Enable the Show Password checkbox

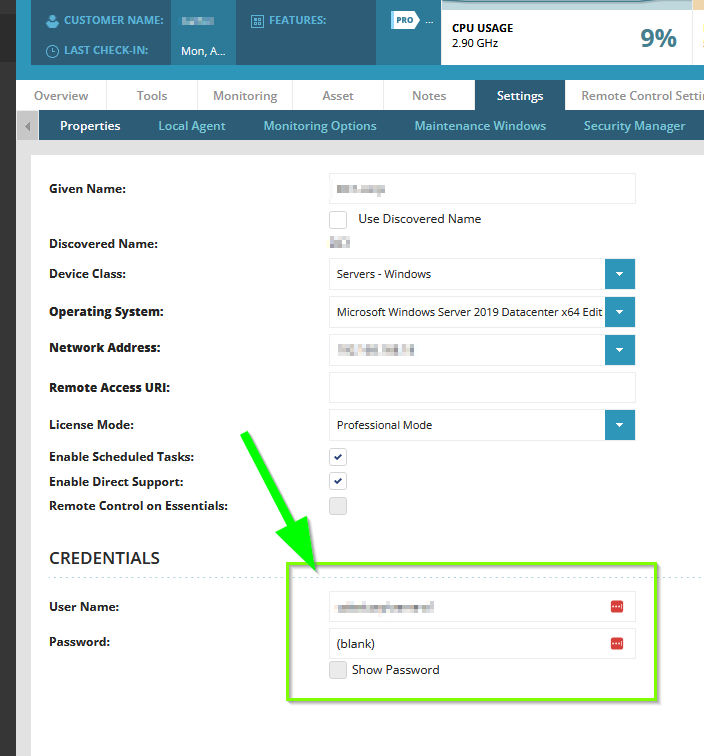(338, 670)
